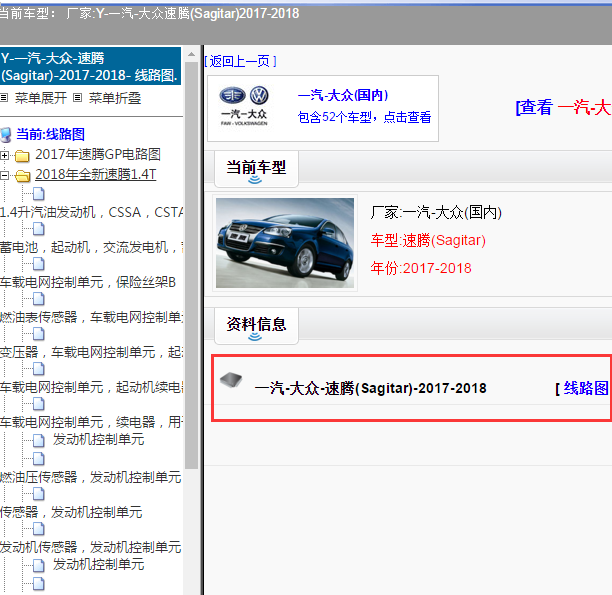Click the sidebar scrollbar up arrow

click(x=191, y=54)
